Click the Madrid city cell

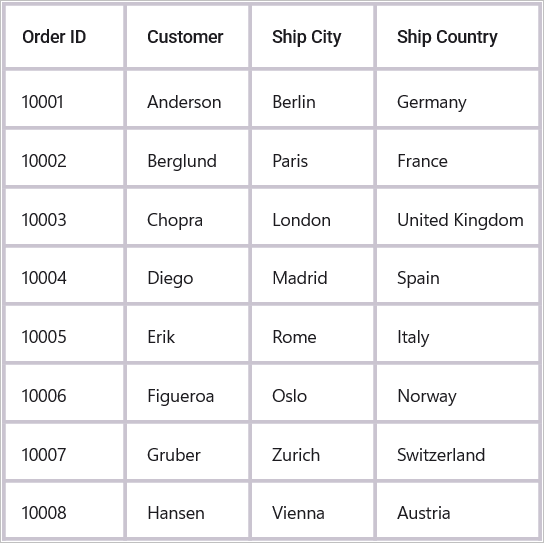point(313,275)
